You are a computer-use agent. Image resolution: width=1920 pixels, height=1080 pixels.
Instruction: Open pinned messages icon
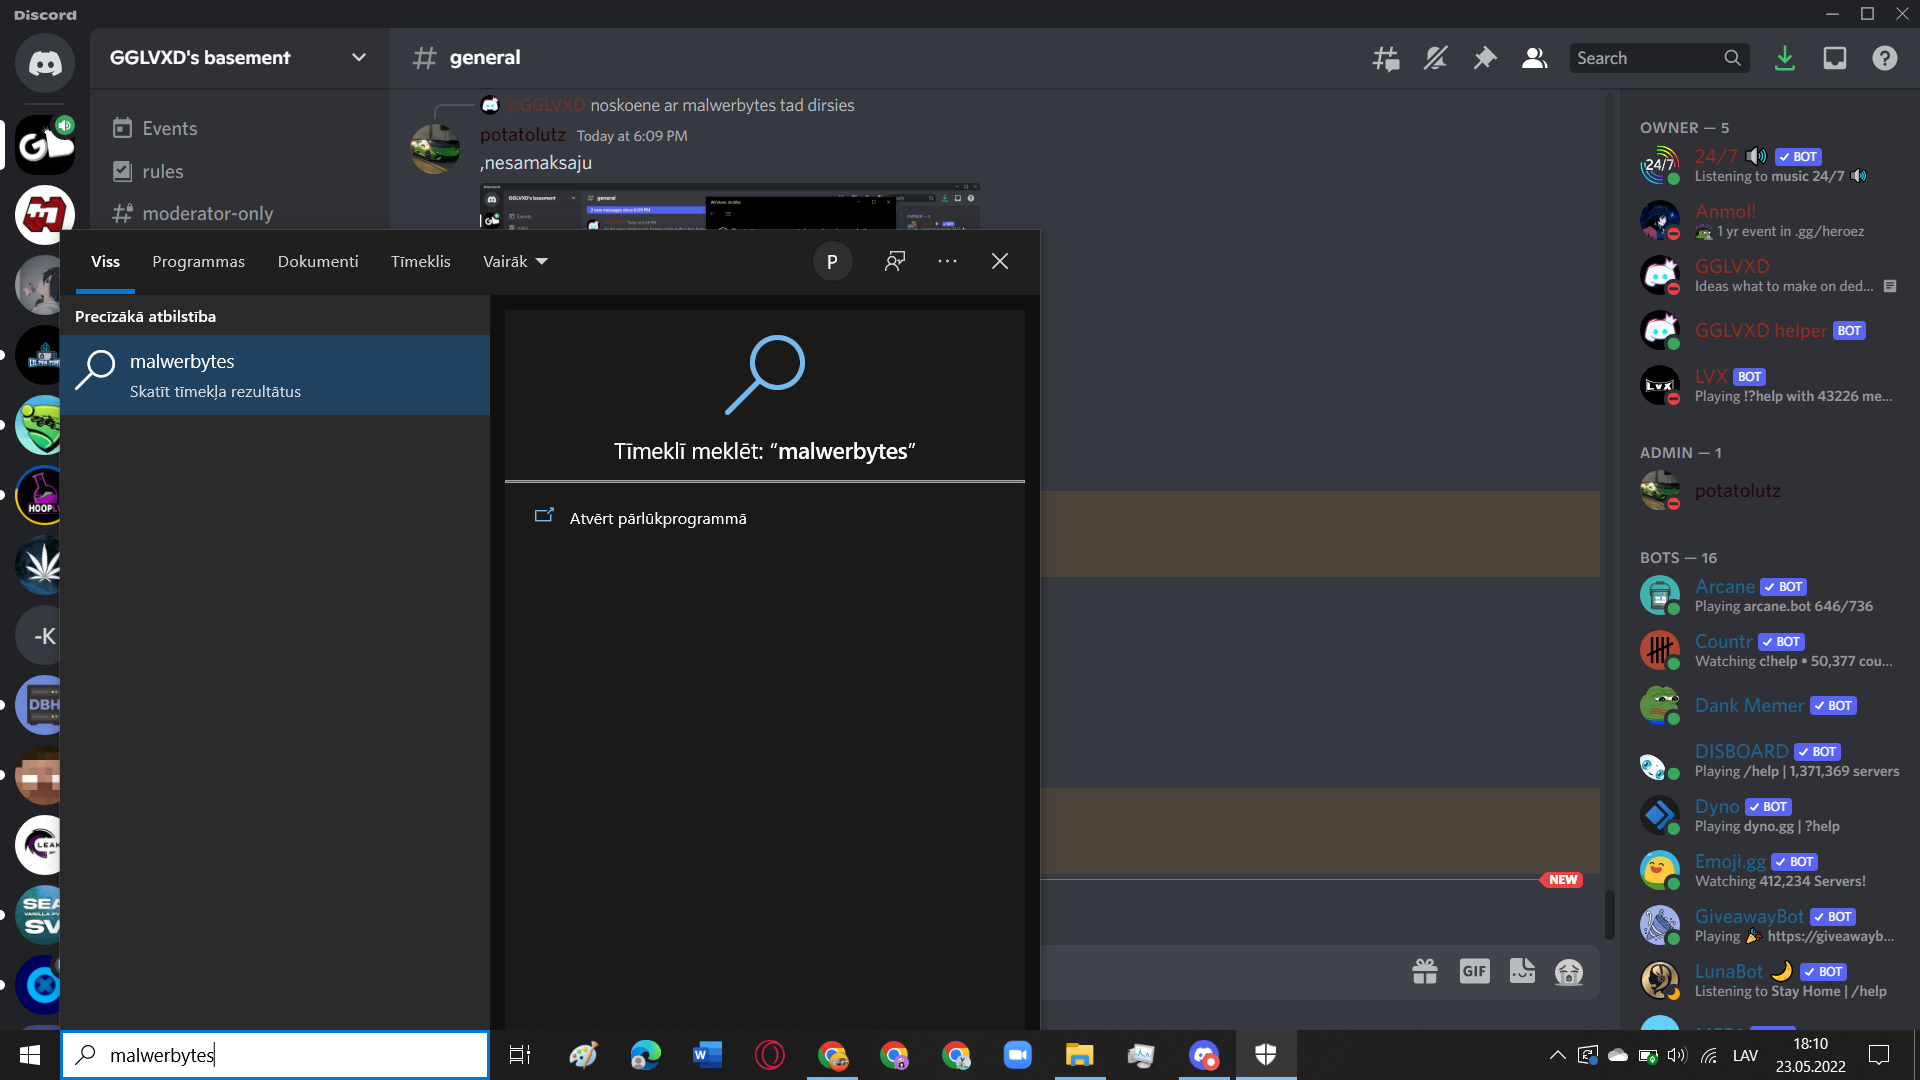coord(1485,58)
